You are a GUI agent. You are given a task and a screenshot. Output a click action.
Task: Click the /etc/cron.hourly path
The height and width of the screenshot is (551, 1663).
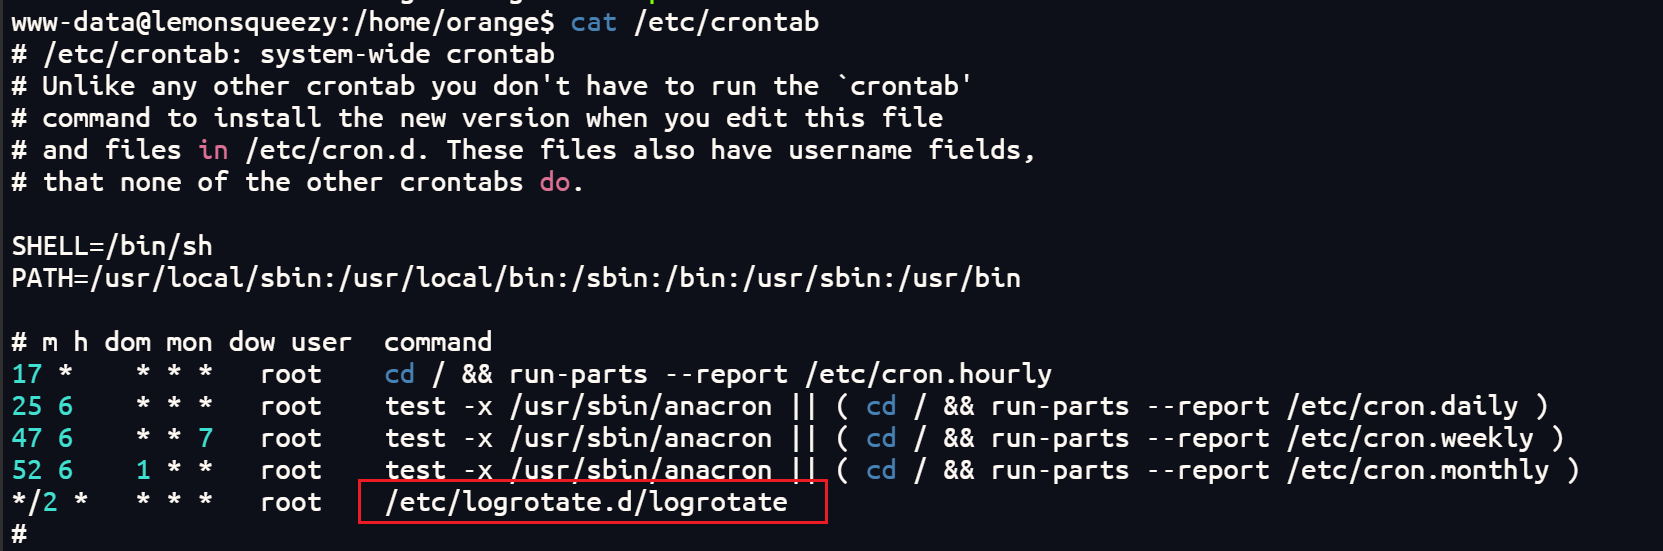pyautogui.click(x=929, y=374)
